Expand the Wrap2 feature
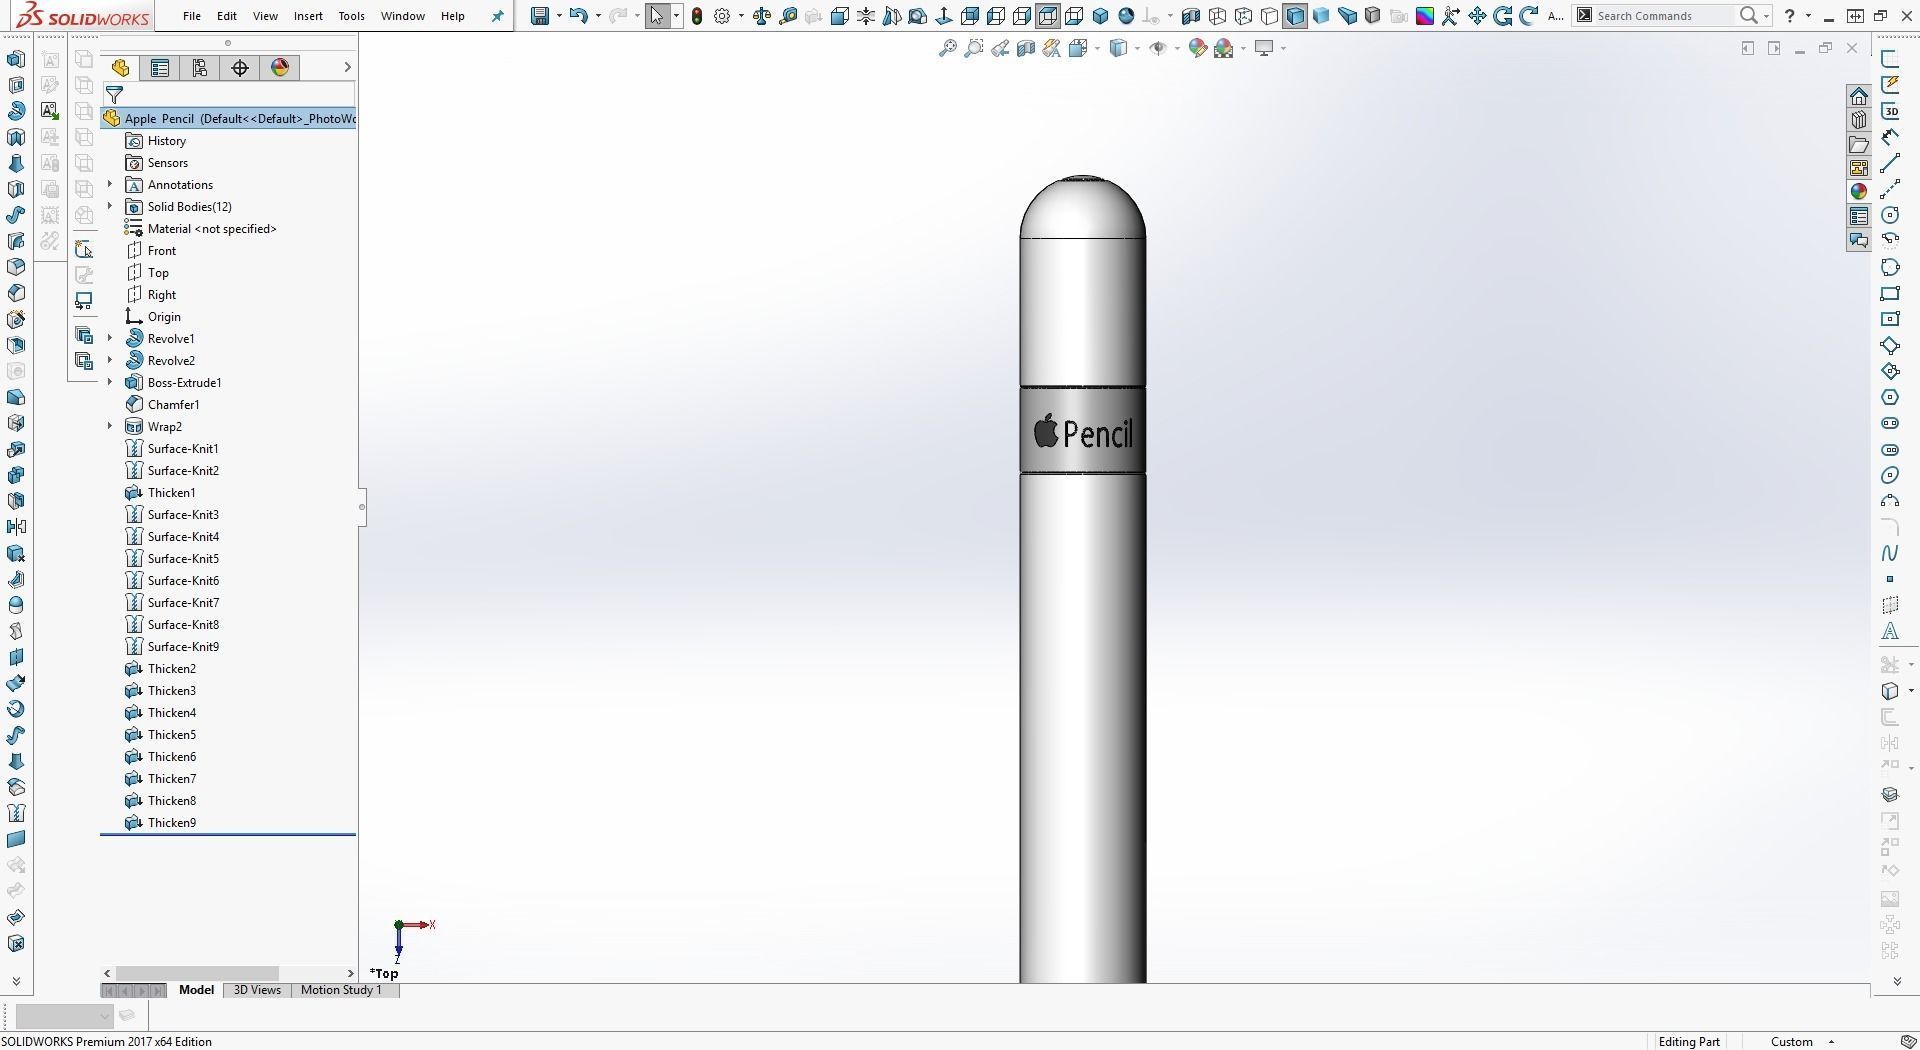 [x=110, y=427]
